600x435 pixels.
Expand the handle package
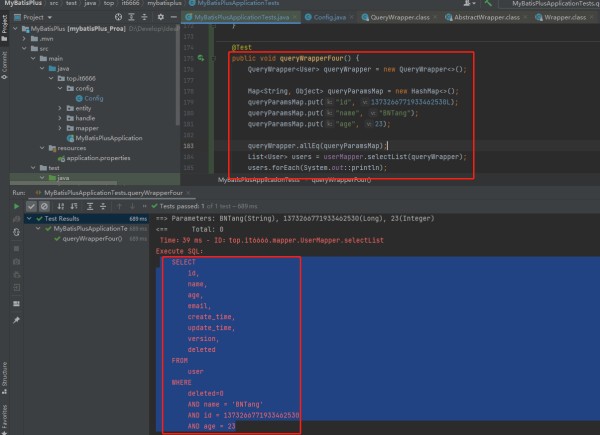point(60,118)
